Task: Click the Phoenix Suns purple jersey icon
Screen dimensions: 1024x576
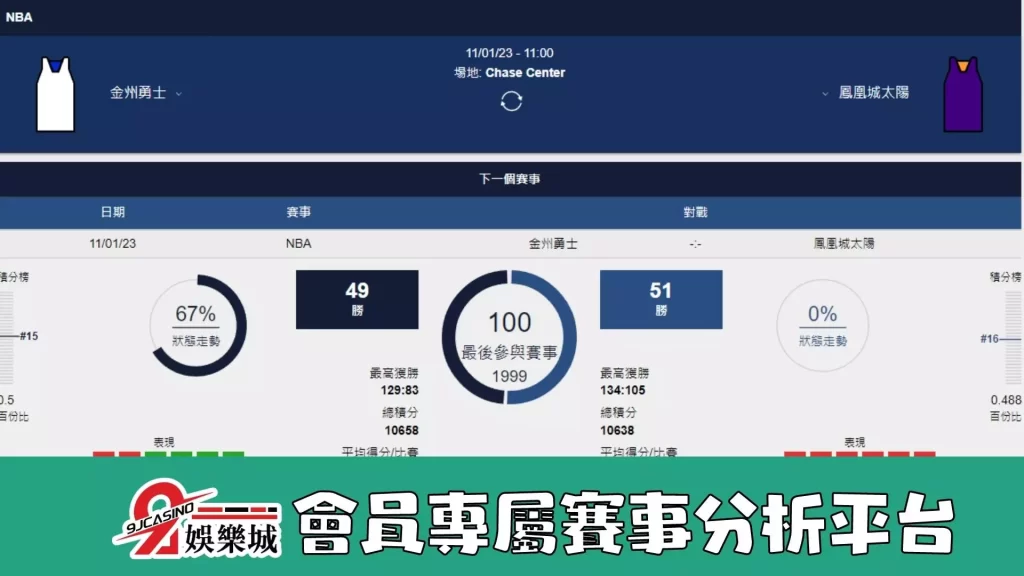Action: click(962, 95)
